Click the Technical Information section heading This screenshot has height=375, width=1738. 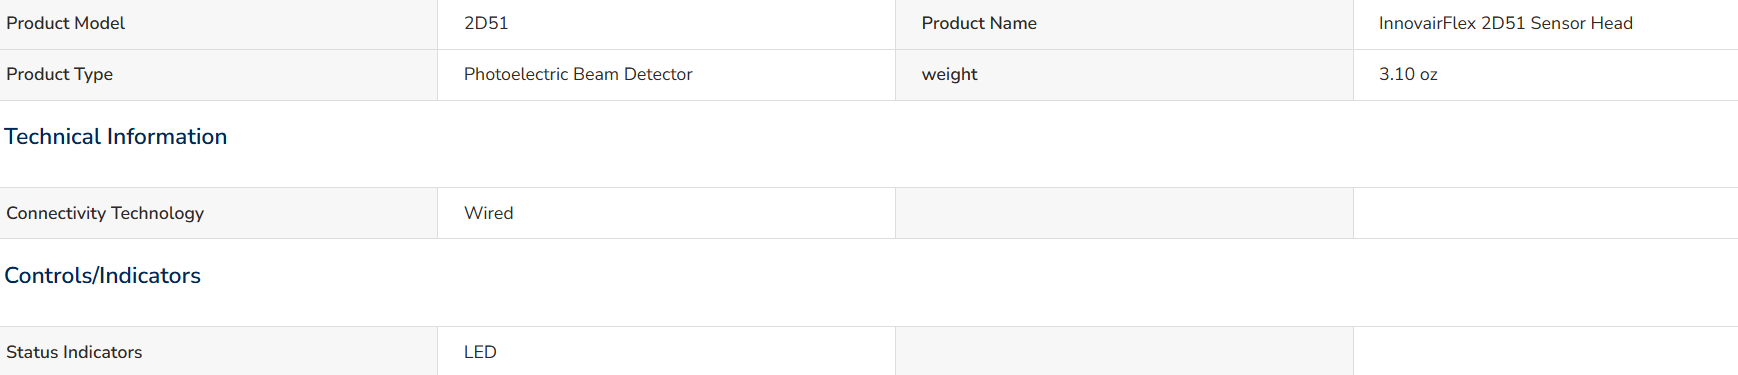(116, 137)
